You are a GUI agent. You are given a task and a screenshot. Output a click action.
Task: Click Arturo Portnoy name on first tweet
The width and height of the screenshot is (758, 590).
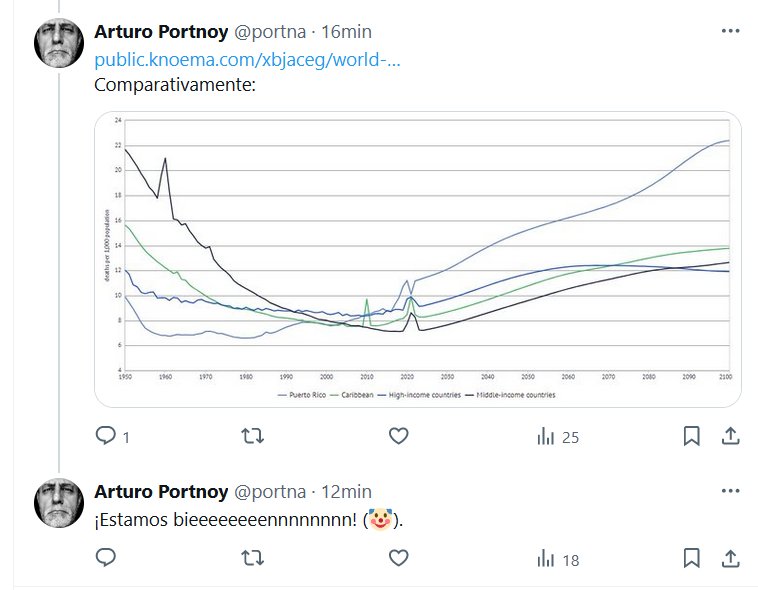tap(159, 31)
